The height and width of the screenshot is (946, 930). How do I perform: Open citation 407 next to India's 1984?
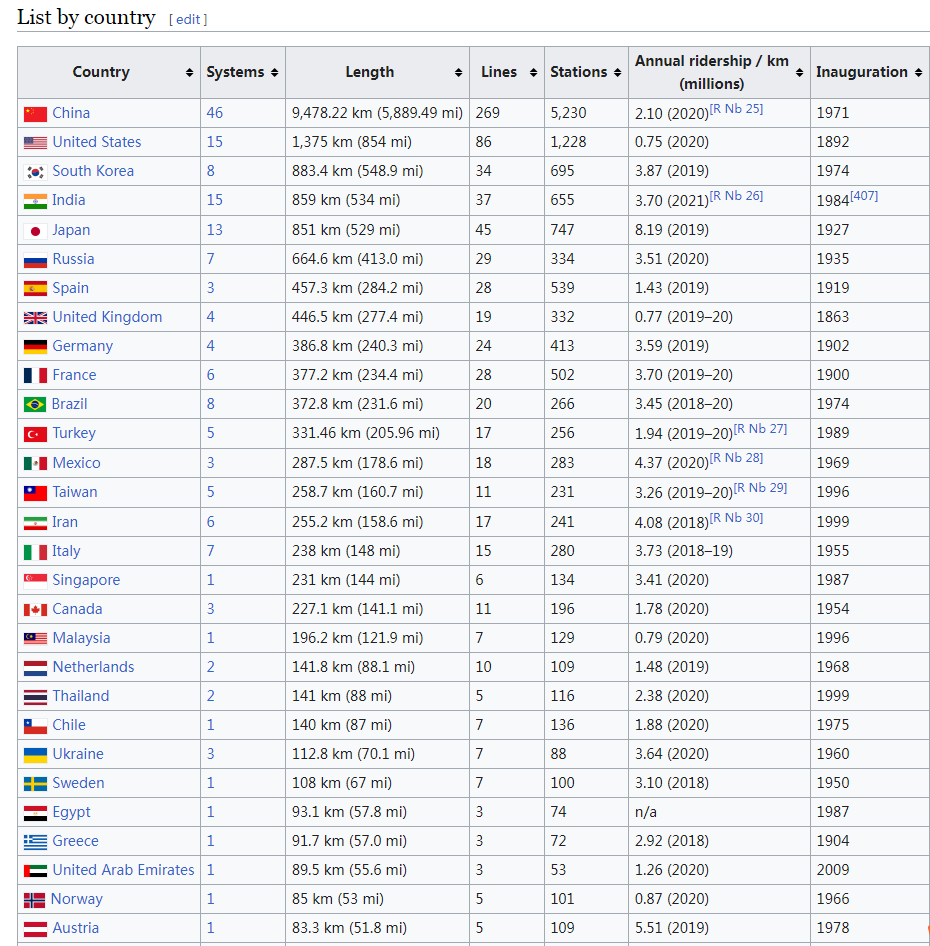point(864,195)
